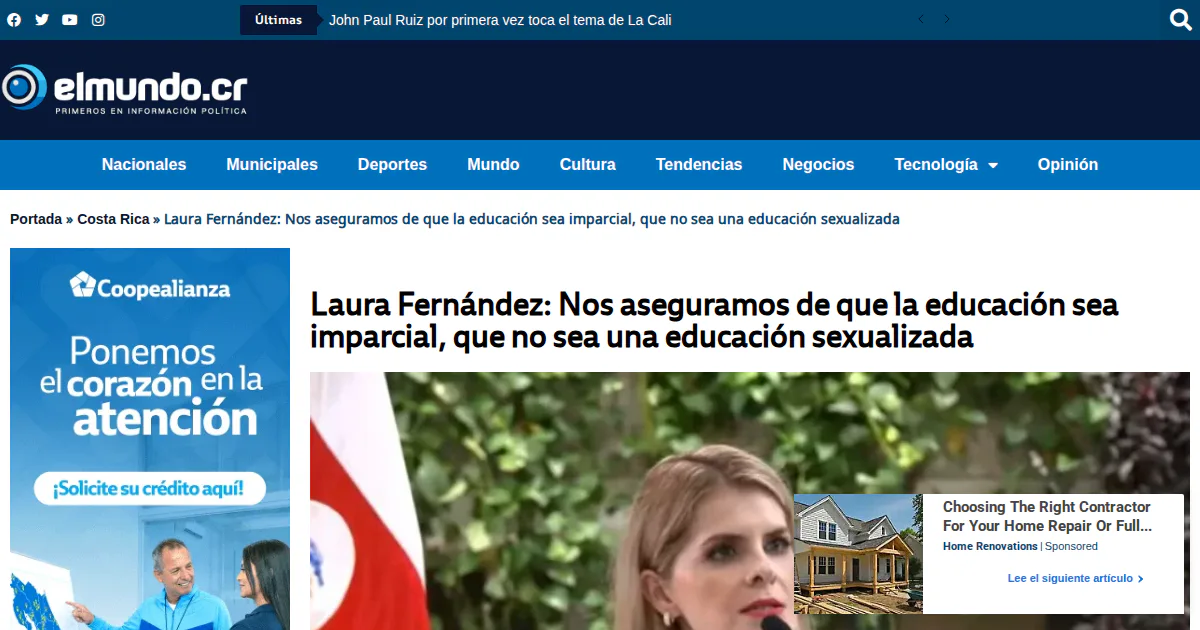Click the Home Renovations sponsor label
The height and width of the screenshot is (630, 1200).
[x=990, y=546]
